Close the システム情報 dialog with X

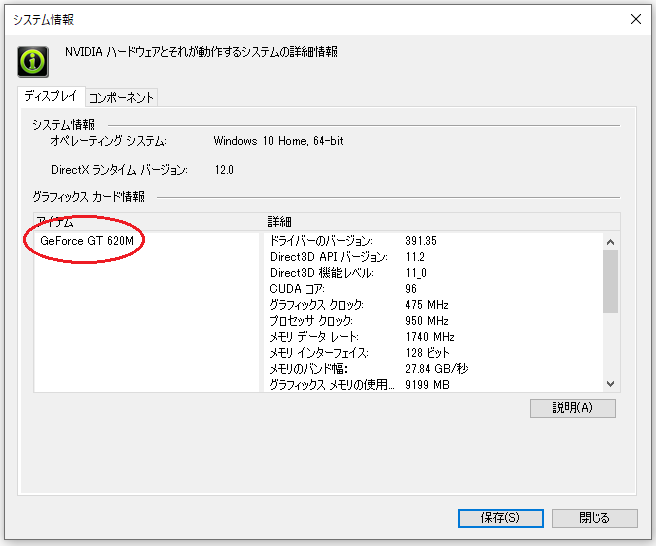pos(636,19)
